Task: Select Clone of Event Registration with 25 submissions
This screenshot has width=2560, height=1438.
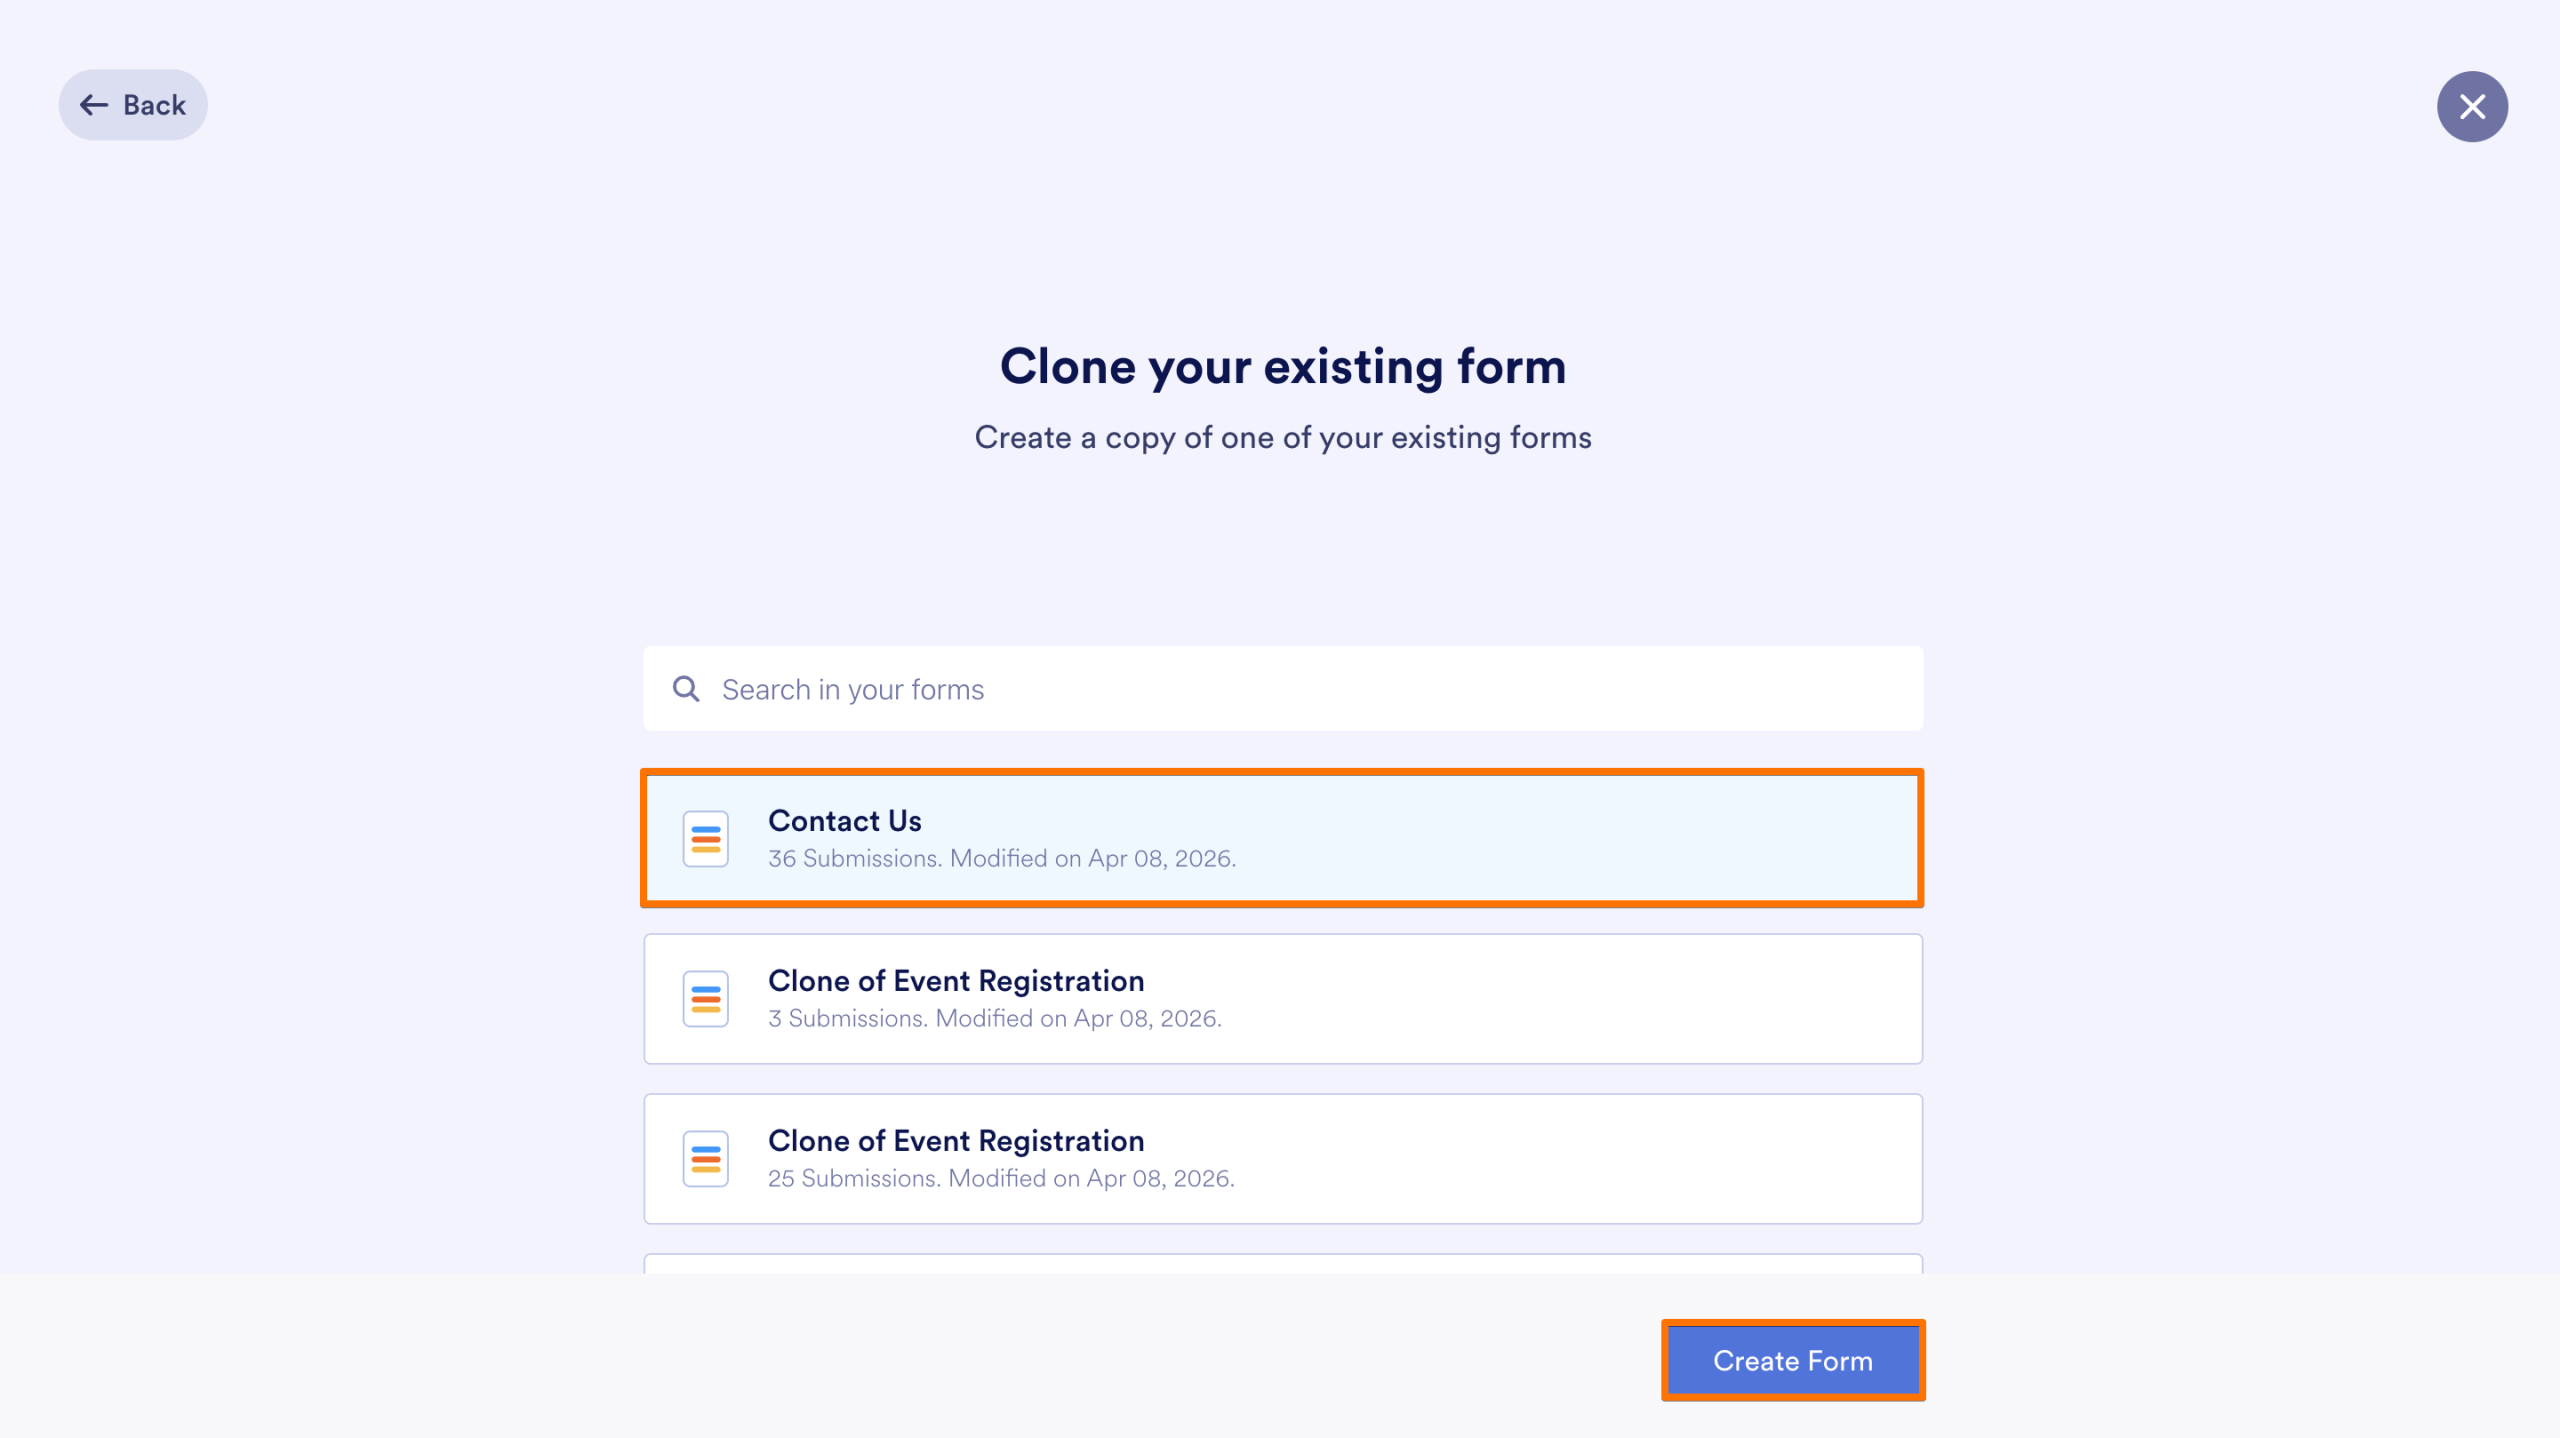Action: (1282, 1158)
